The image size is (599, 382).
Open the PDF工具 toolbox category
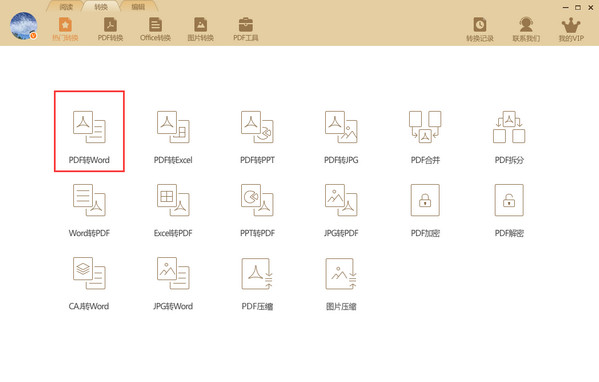point(246,29)
